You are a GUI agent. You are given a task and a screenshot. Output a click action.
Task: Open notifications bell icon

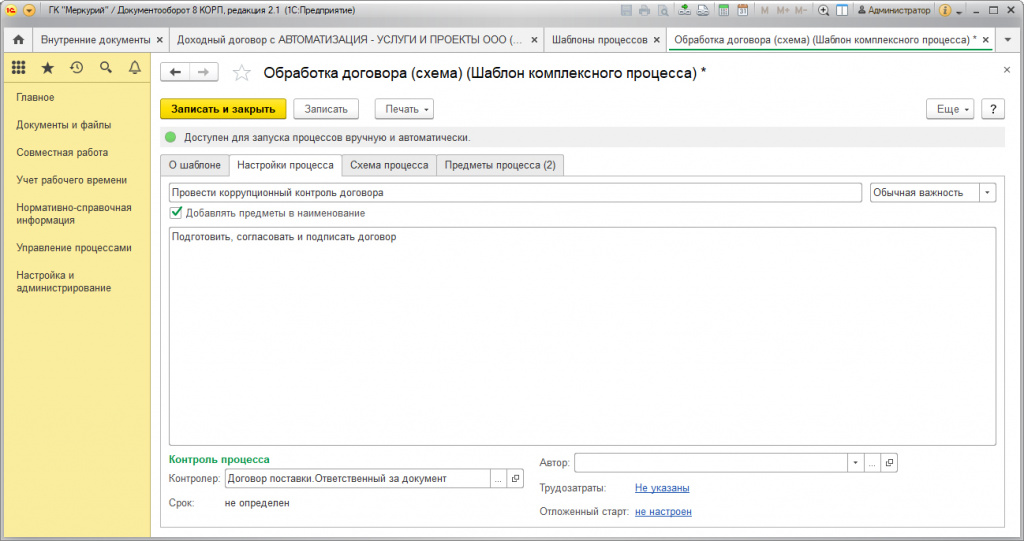tap(135, 67)
